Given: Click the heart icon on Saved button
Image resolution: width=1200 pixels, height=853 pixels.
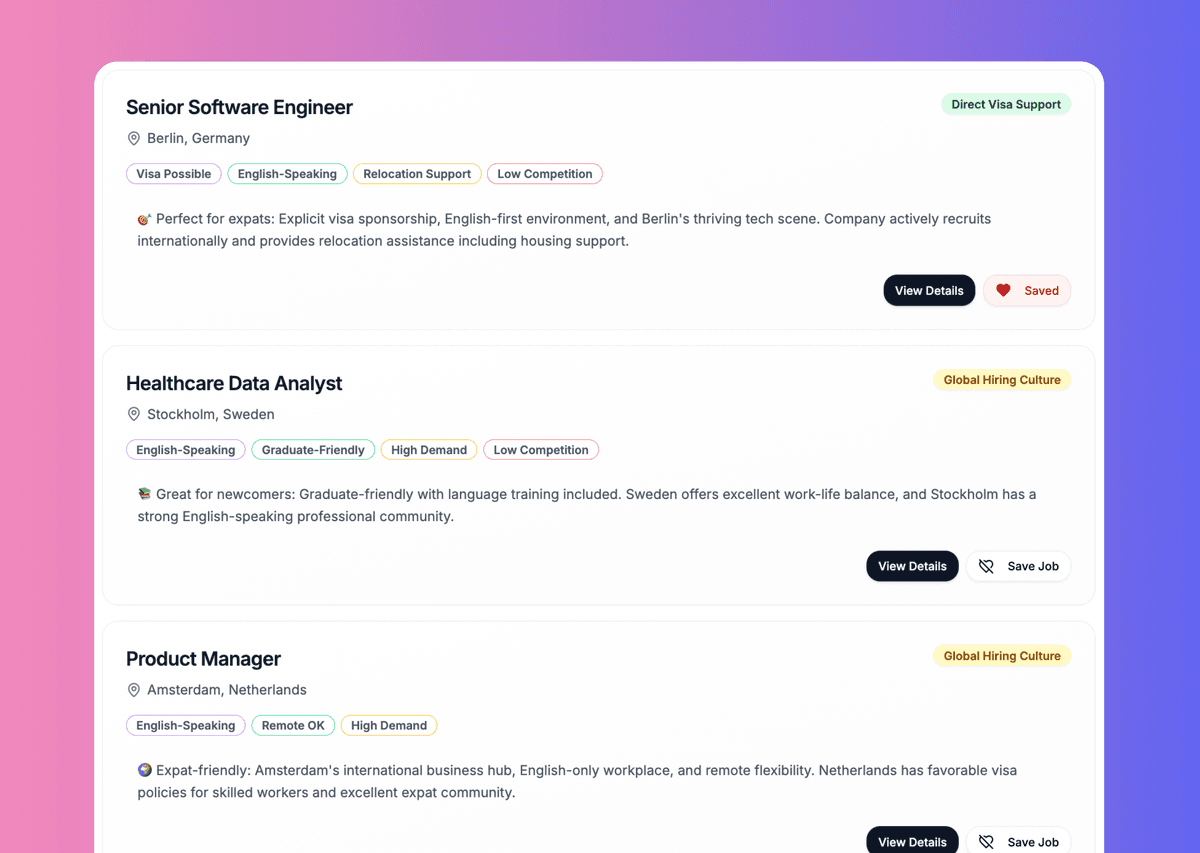Looking at the screenshot, I should click(1003, 291).
